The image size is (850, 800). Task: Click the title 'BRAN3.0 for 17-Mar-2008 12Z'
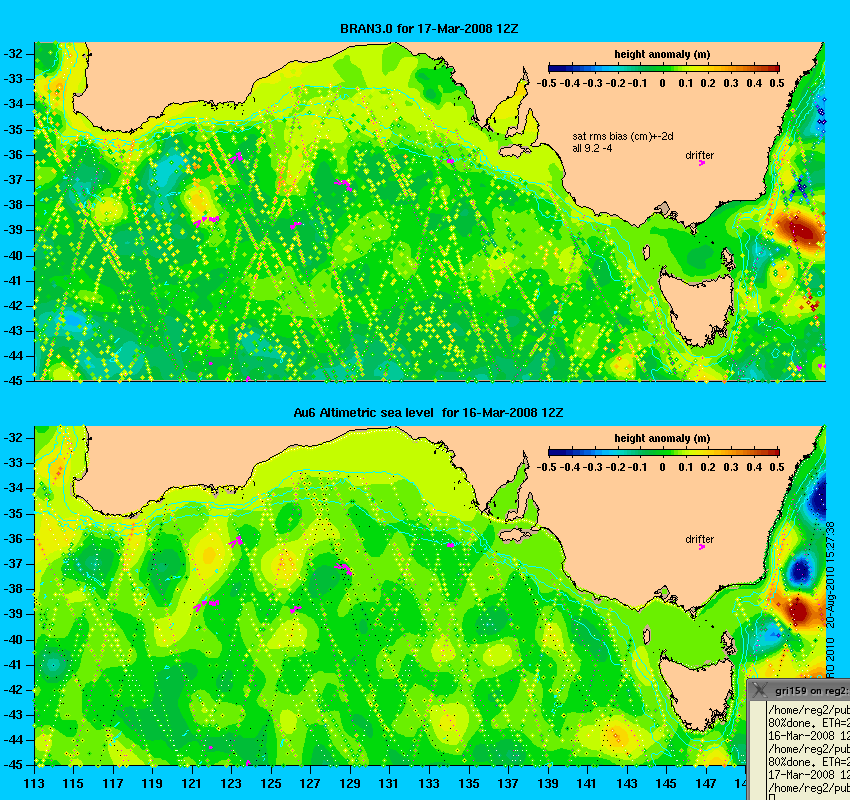pos(429,29)
